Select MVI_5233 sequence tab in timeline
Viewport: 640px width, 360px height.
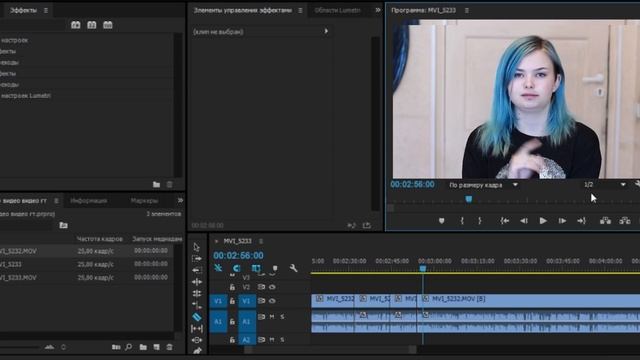237,241
